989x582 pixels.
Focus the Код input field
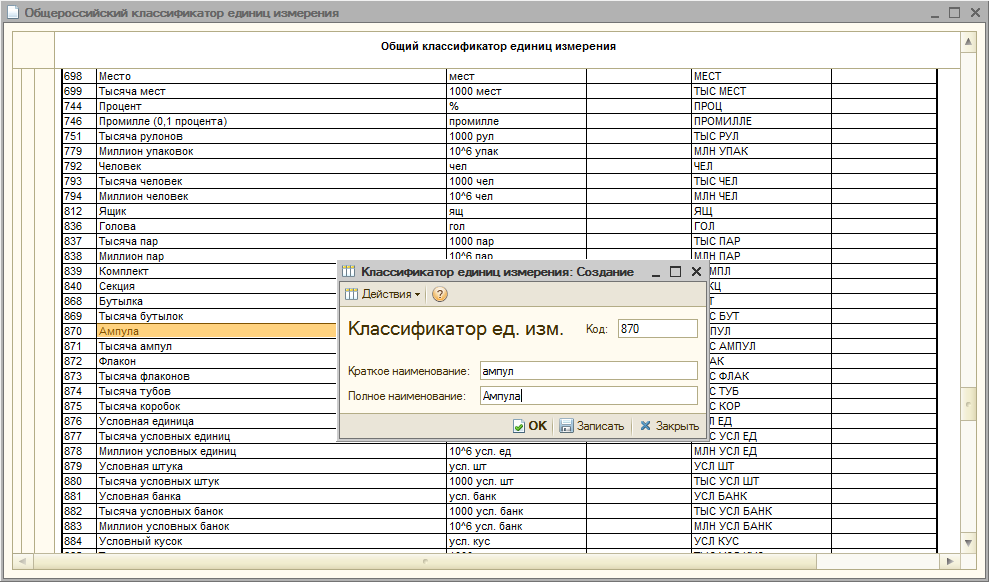656,329
